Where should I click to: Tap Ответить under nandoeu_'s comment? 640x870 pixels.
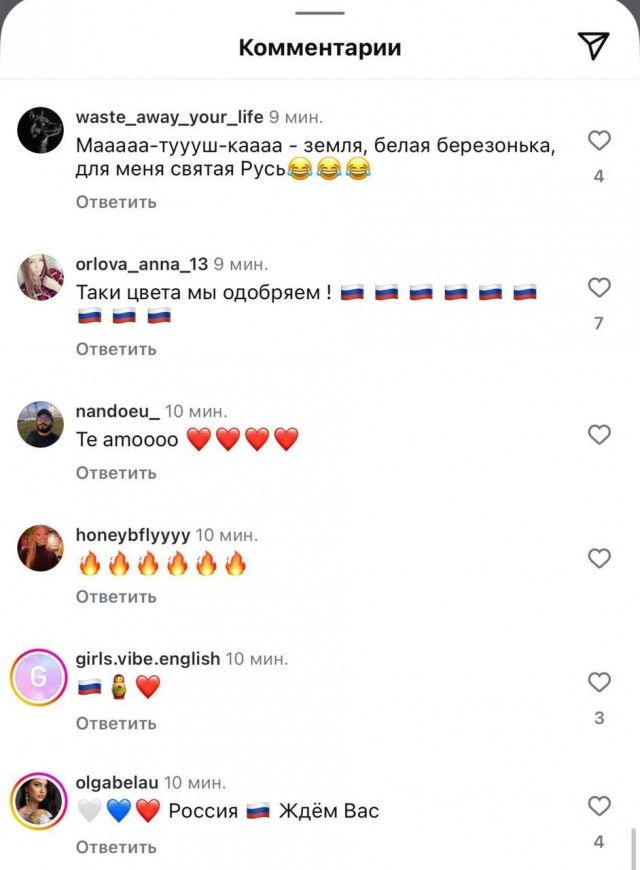[x=116, y=473]
